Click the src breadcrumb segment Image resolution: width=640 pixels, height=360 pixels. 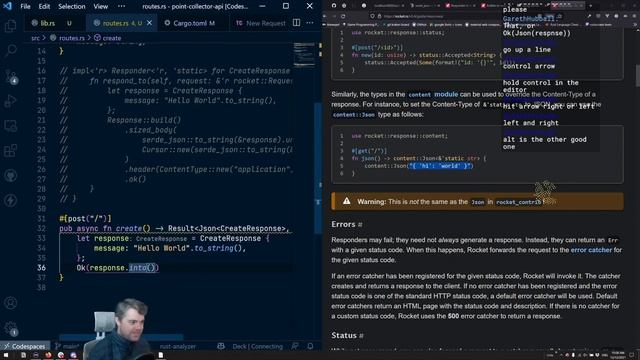click(x=36, y=38)
